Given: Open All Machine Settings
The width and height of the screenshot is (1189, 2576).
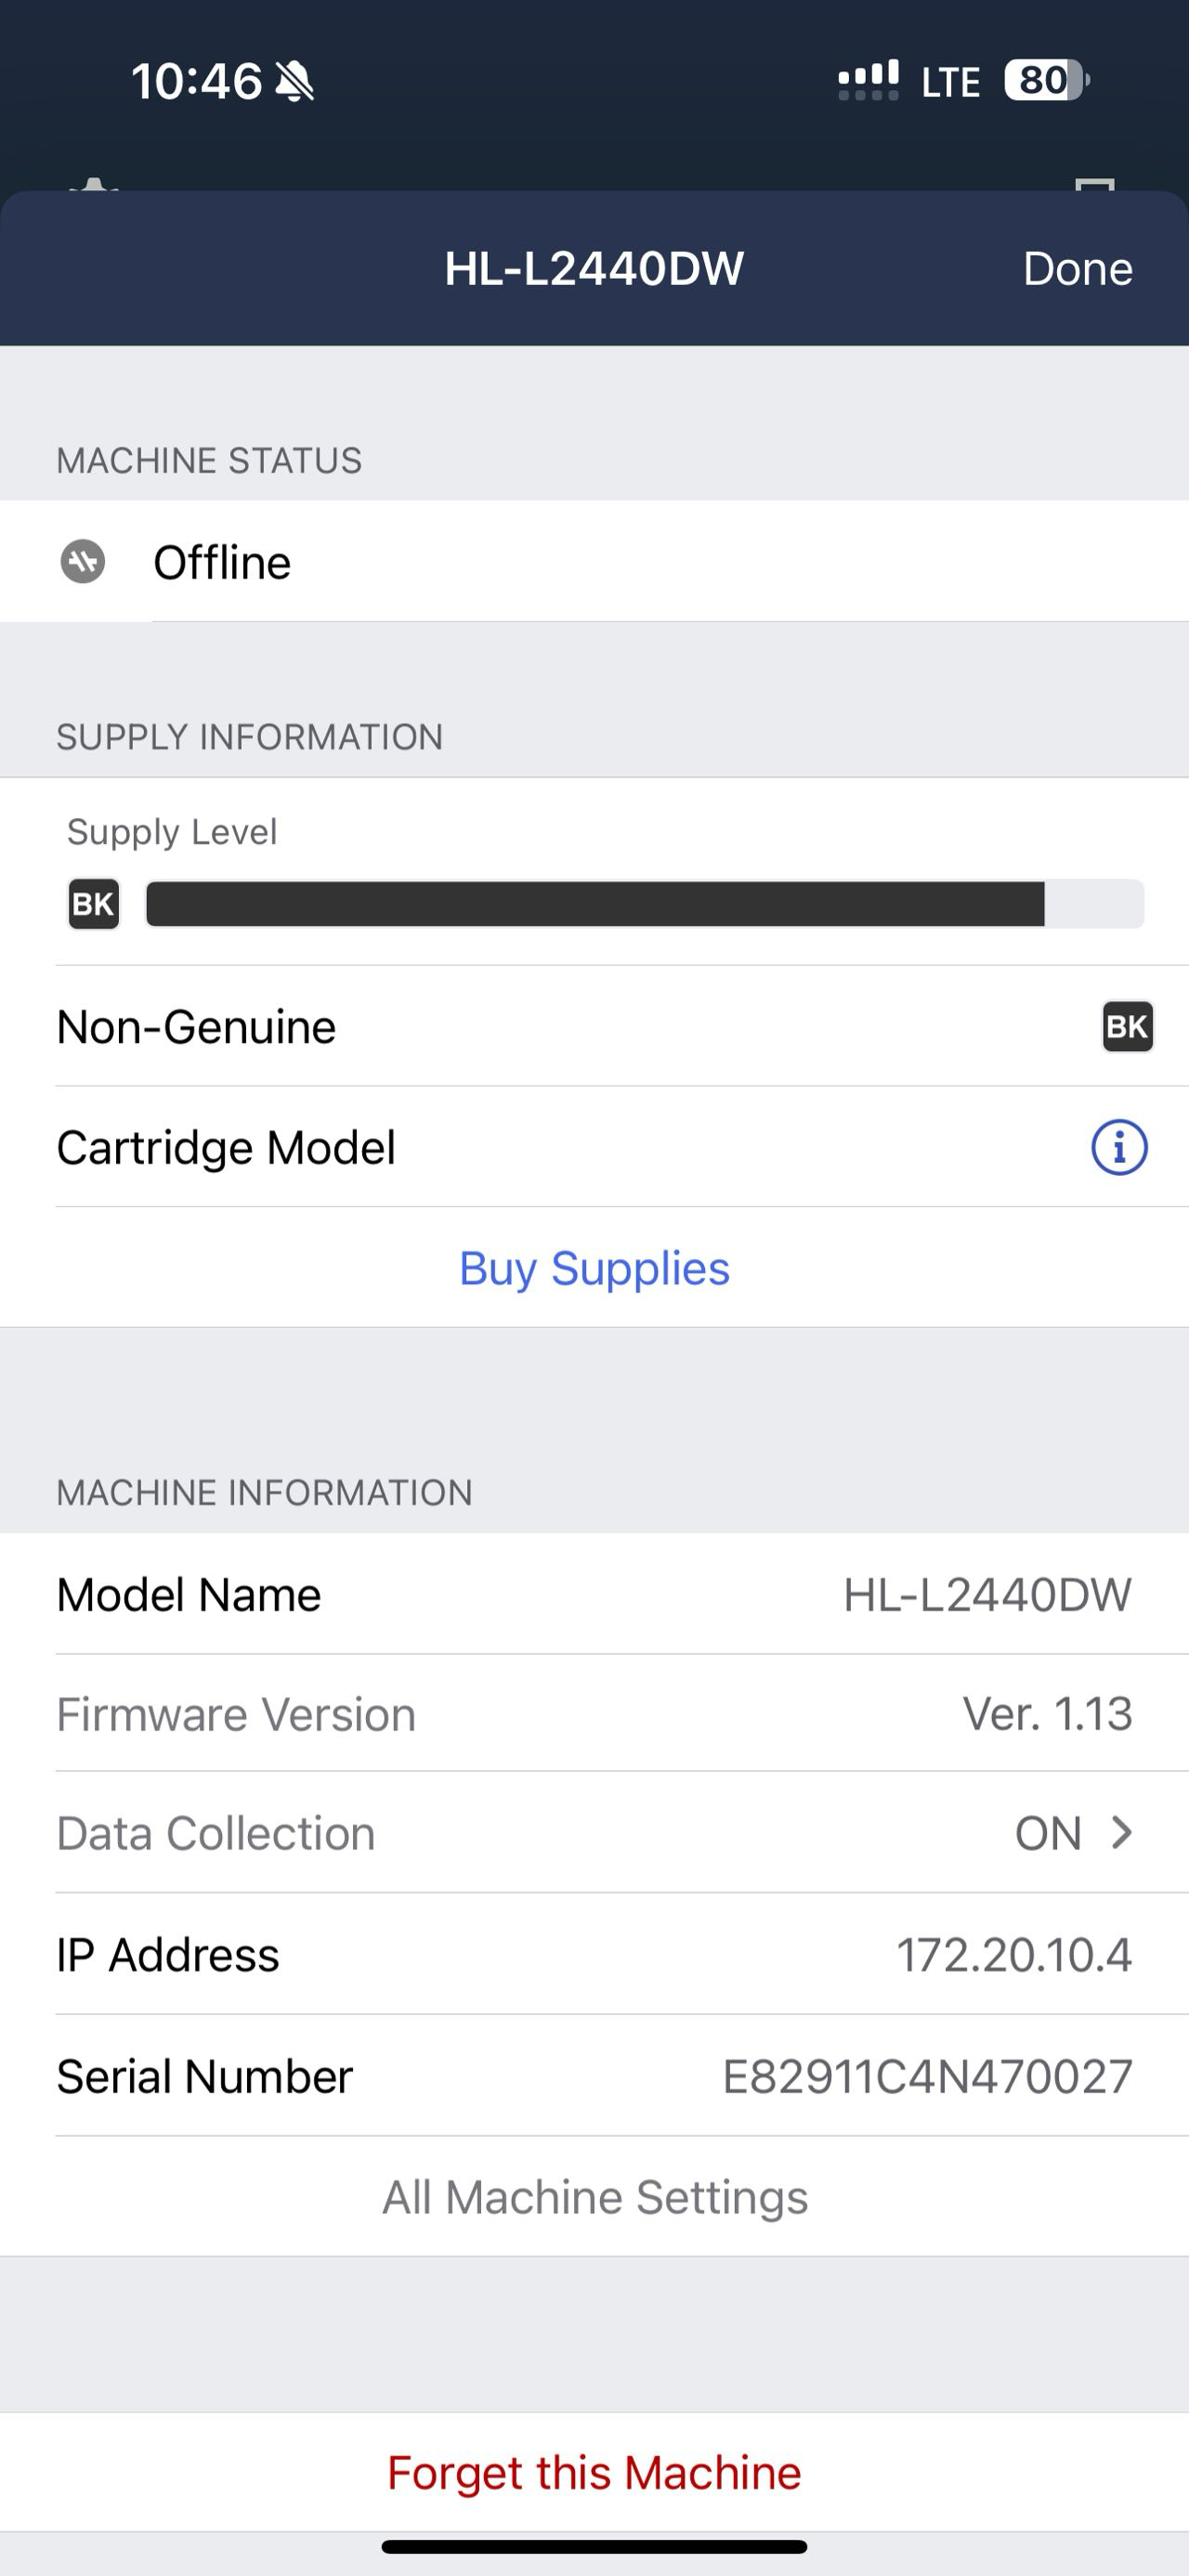Looking at the screenshot, I should point(594,2197).
